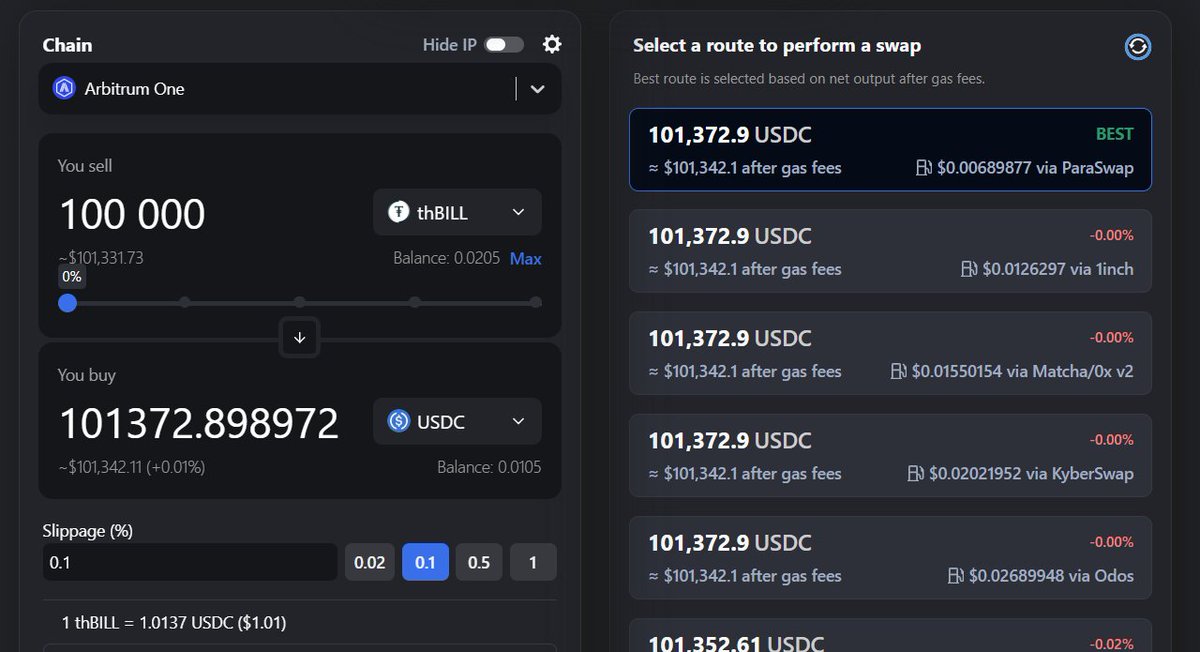The height and width of the screenshot is (652, 1200).
Task: Set the amount slider to its middle stop
Action: point(300,302)
